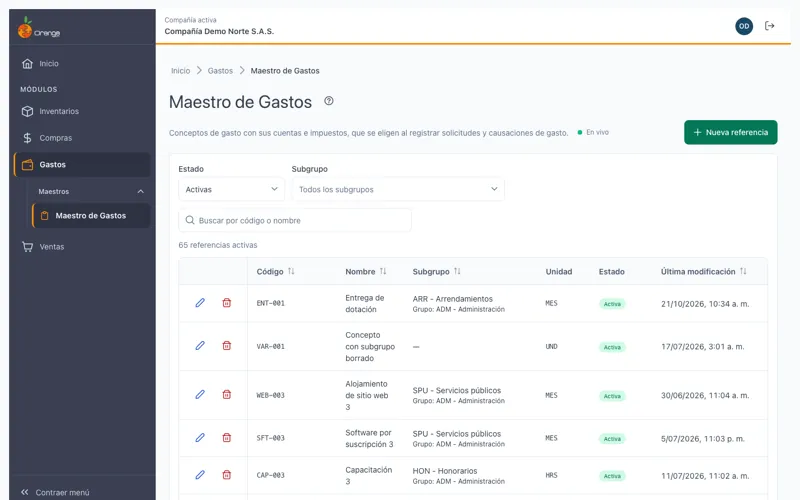Go to Inicio breadcrumb link

coord(180,71)
